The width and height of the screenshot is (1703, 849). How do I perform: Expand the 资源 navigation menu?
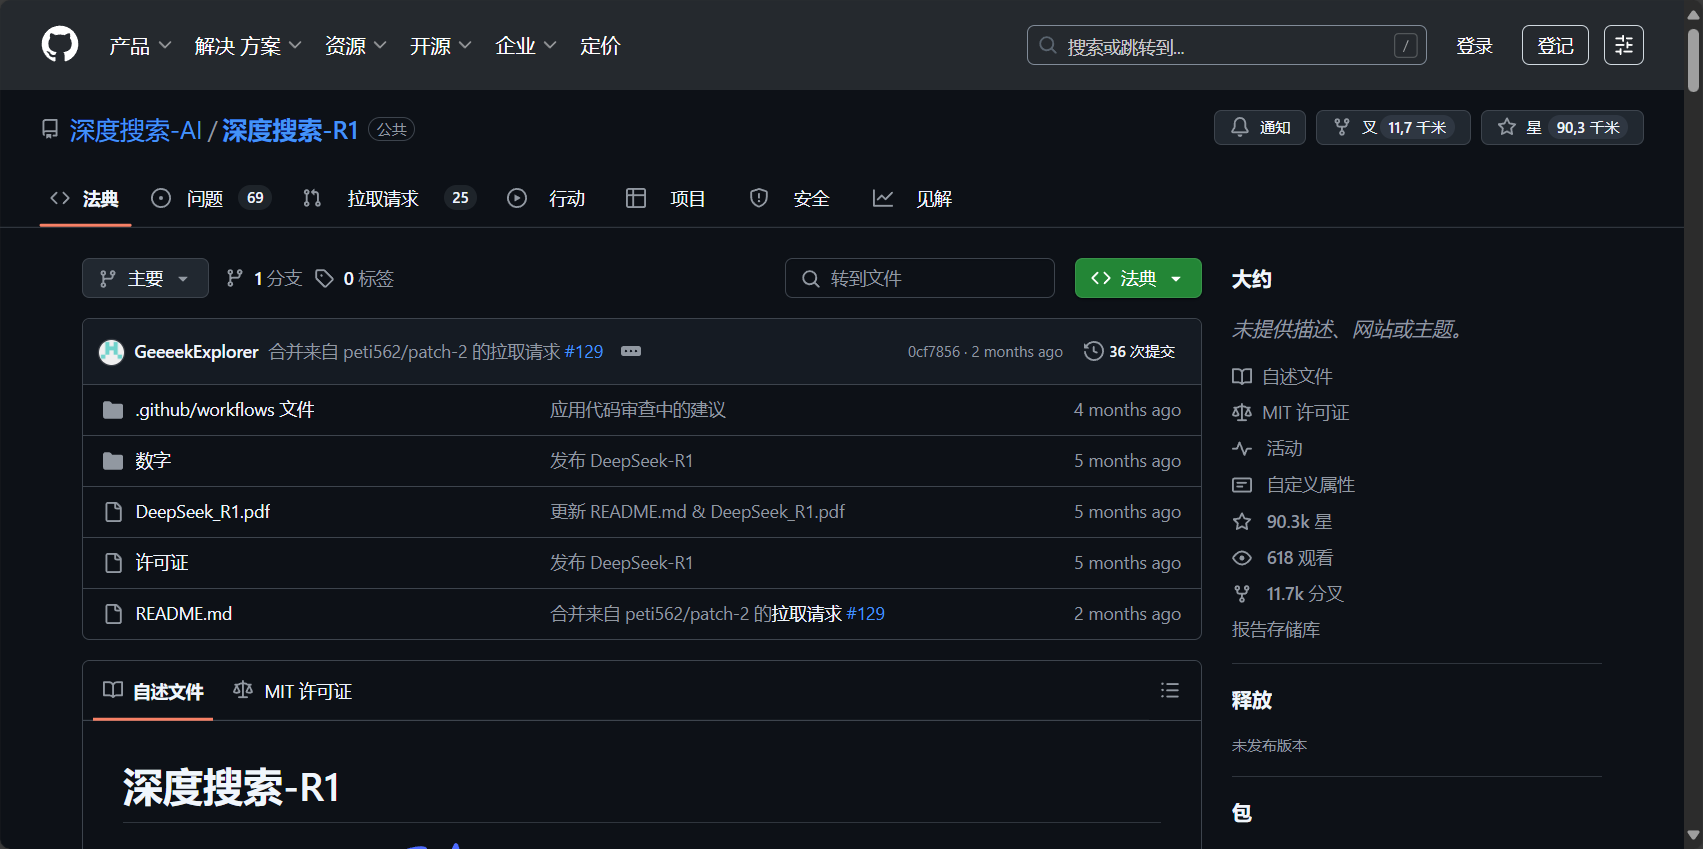pos(355,46)
